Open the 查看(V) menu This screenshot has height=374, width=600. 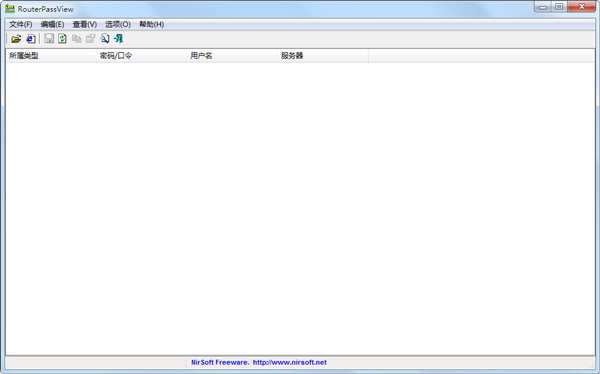85,24
